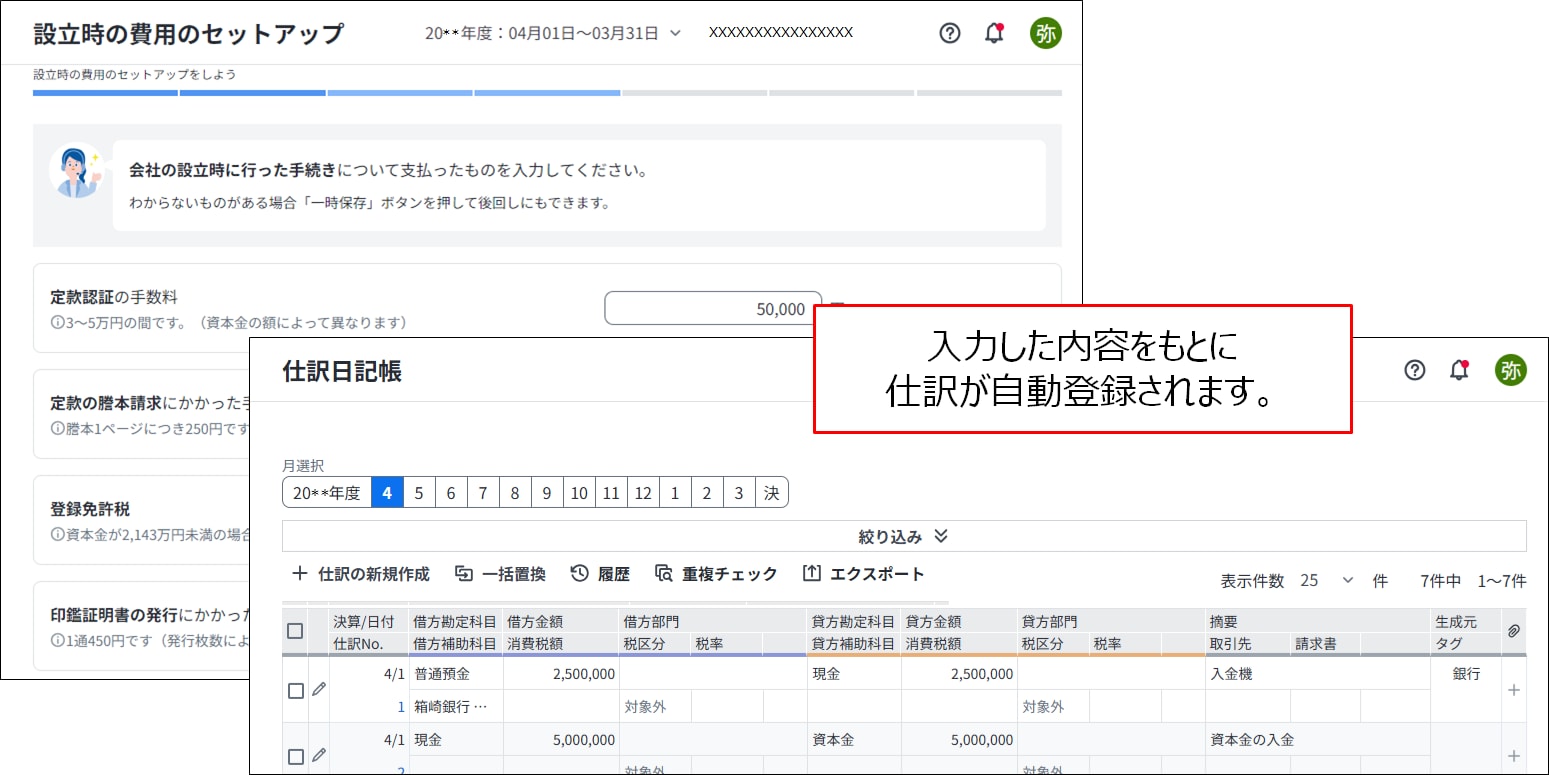The height and width of the screenshot is (775, 1549).
Task: Open help icon in journal window
Action: coord(1414,370)
